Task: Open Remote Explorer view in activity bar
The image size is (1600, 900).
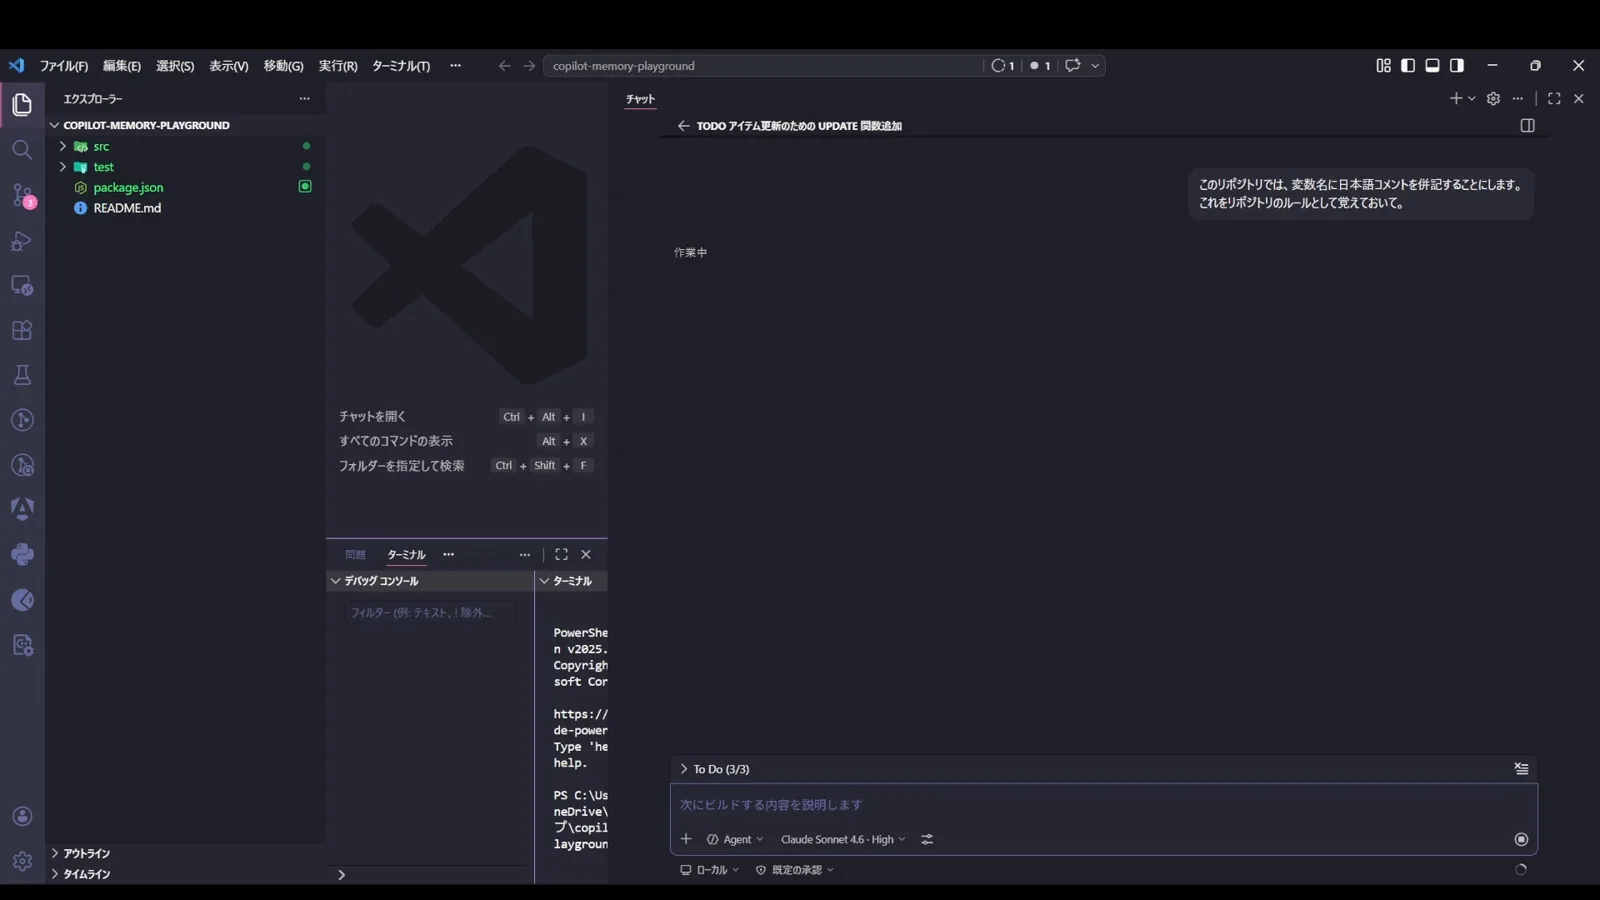Action: (x=22, y=286)
